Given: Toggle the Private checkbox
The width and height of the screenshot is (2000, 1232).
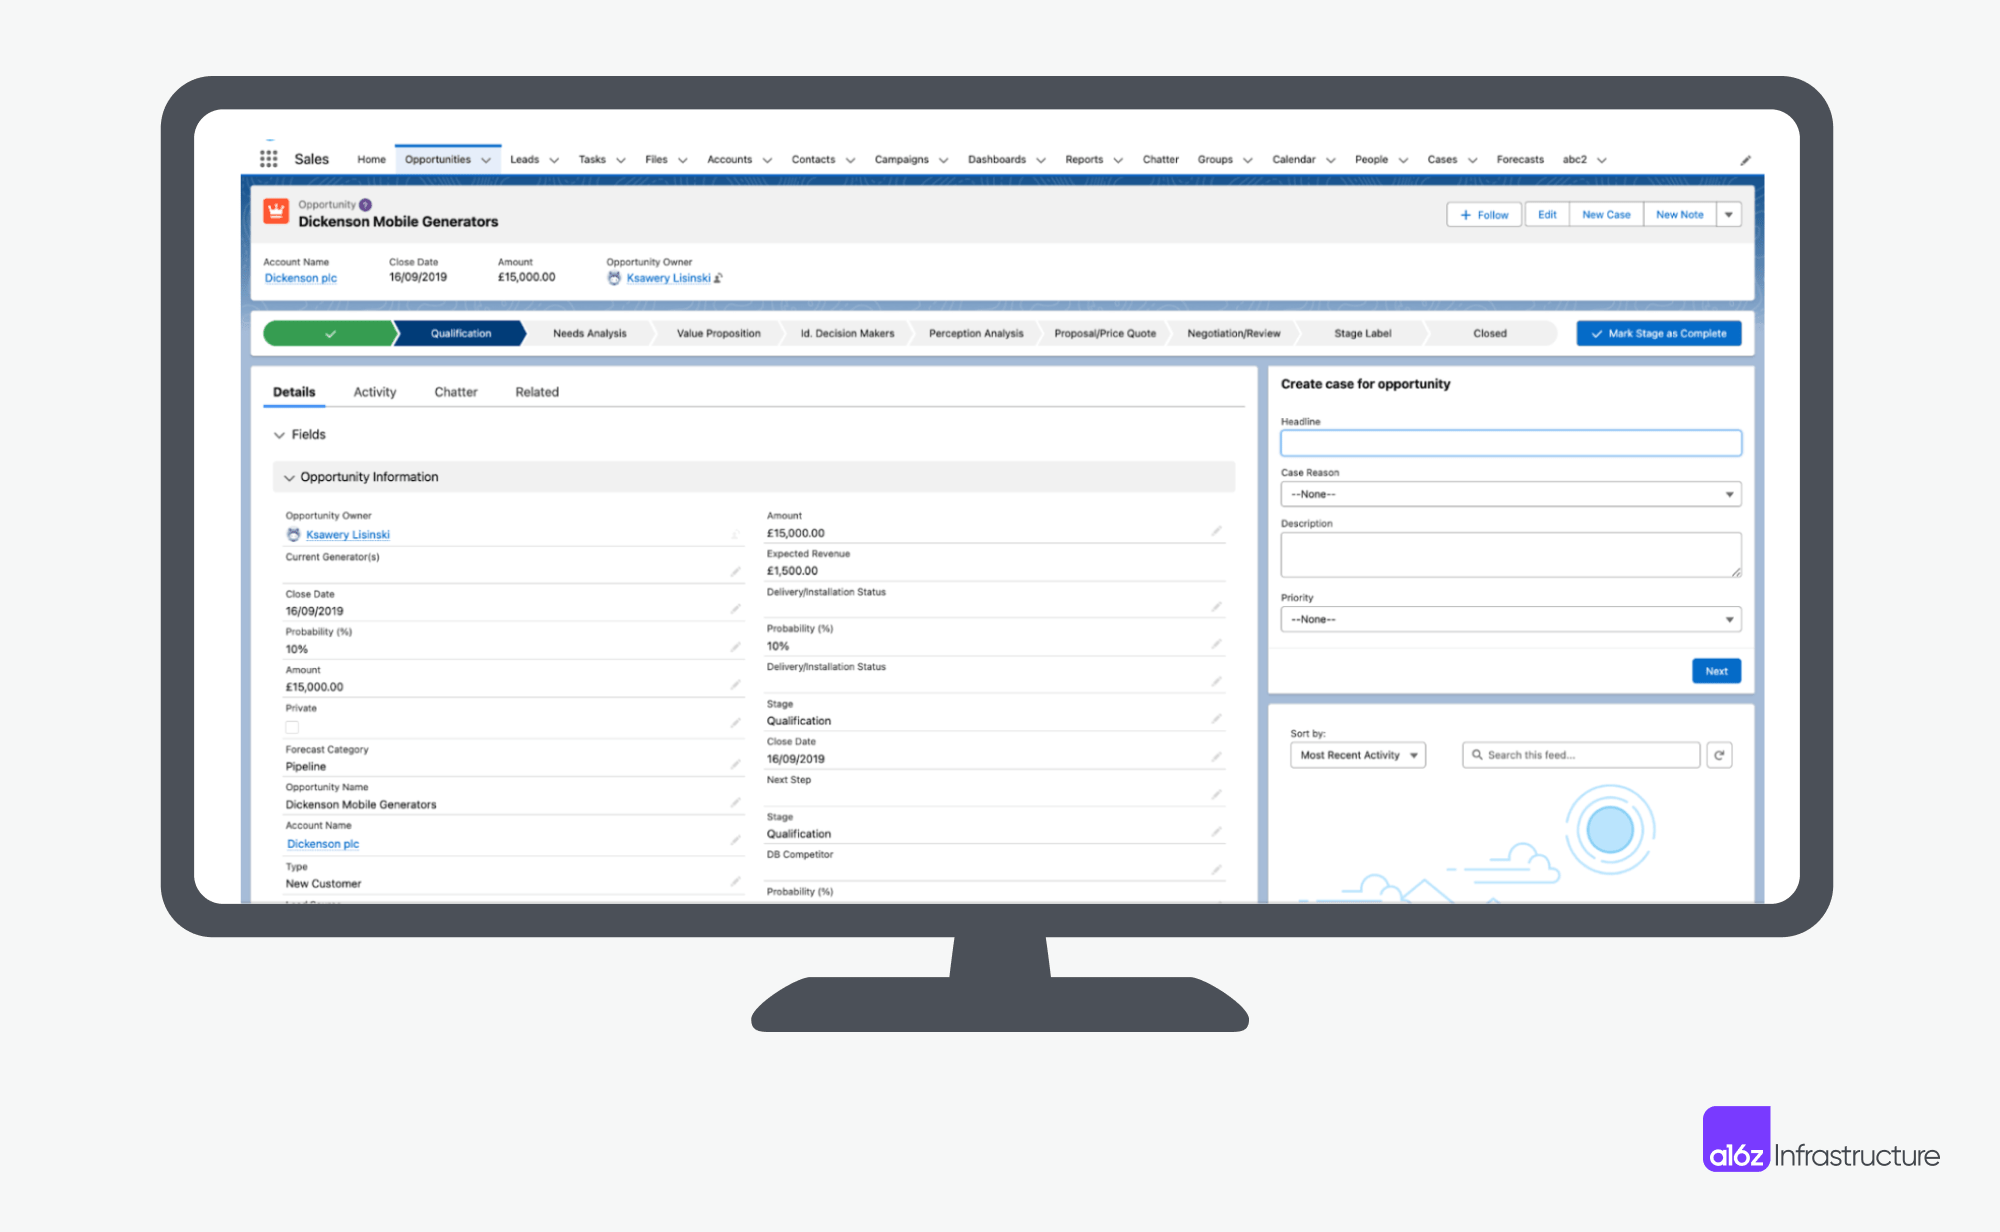Looking at the screenshot, I should pyautogui.click(x=292, y=727).
